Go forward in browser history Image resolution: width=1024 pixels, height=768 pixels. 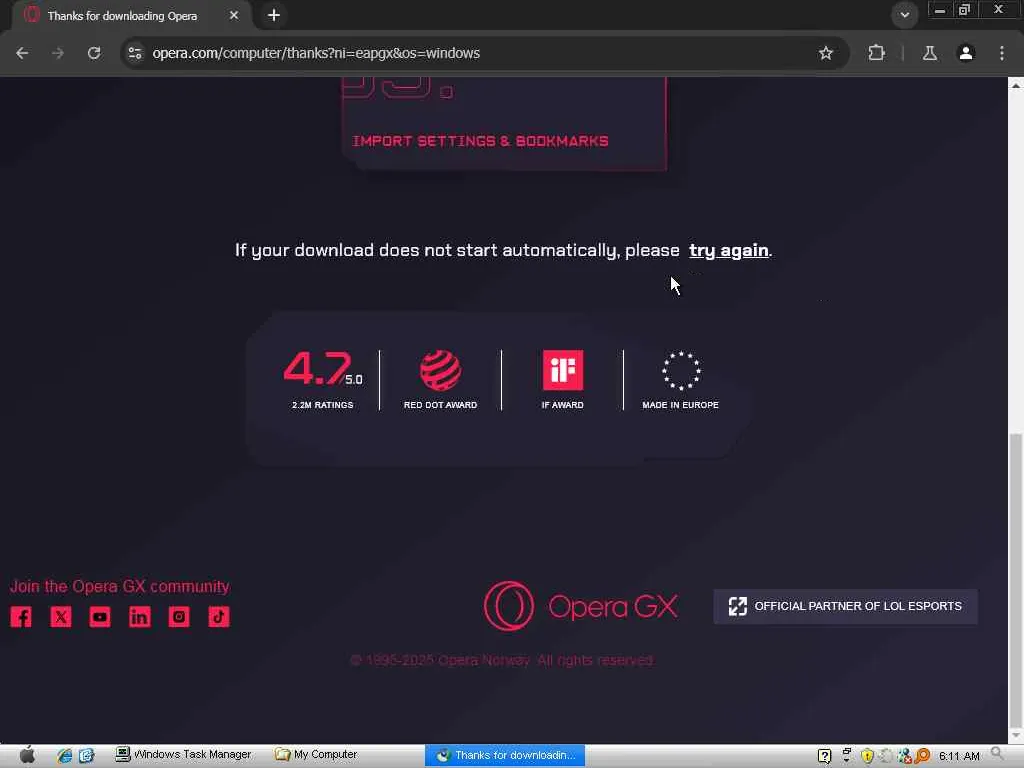(x=58, y=53)
